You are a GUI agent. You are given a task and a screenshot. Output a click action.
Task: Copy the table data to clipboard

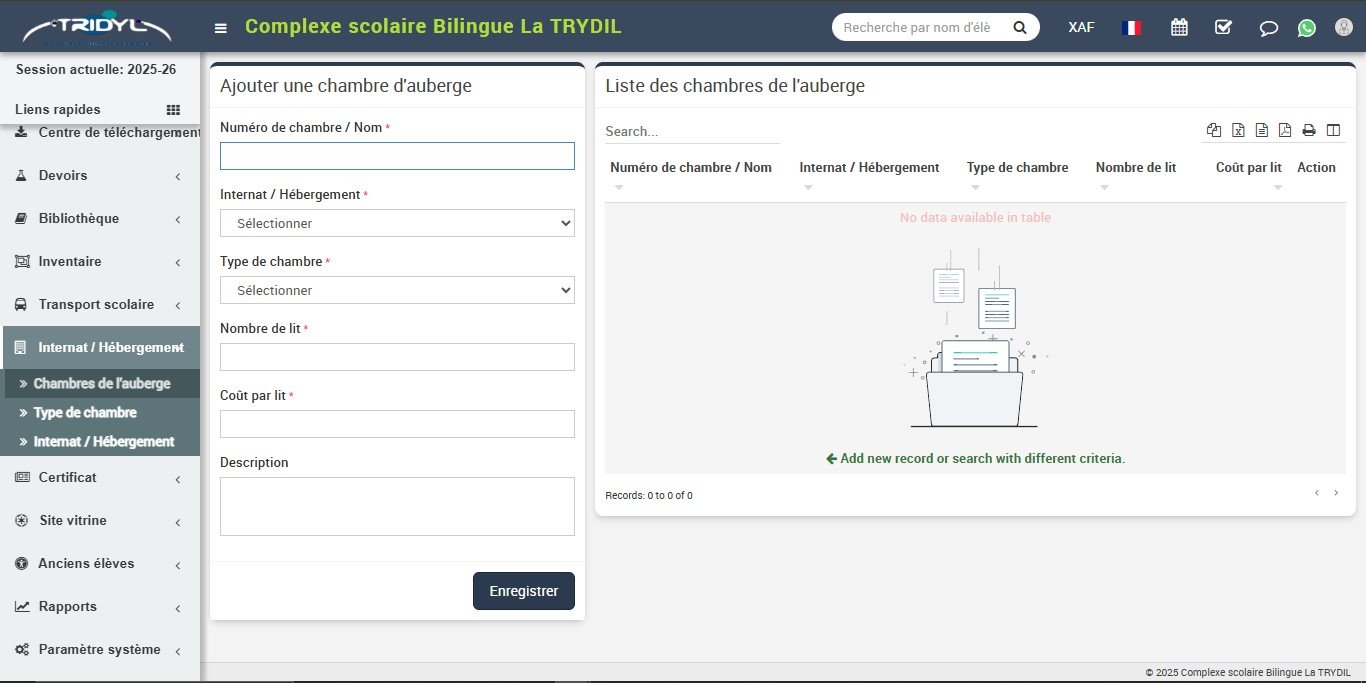click(1214, 130)
